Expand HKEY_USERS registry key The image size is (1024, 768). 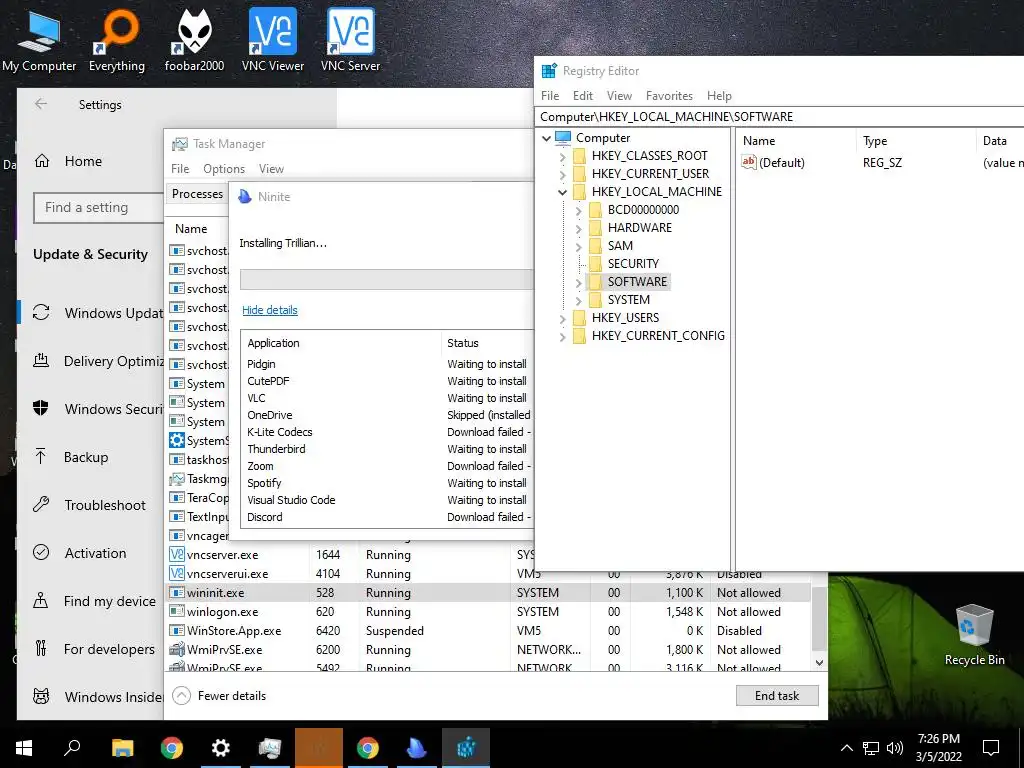tap(562, 319)
